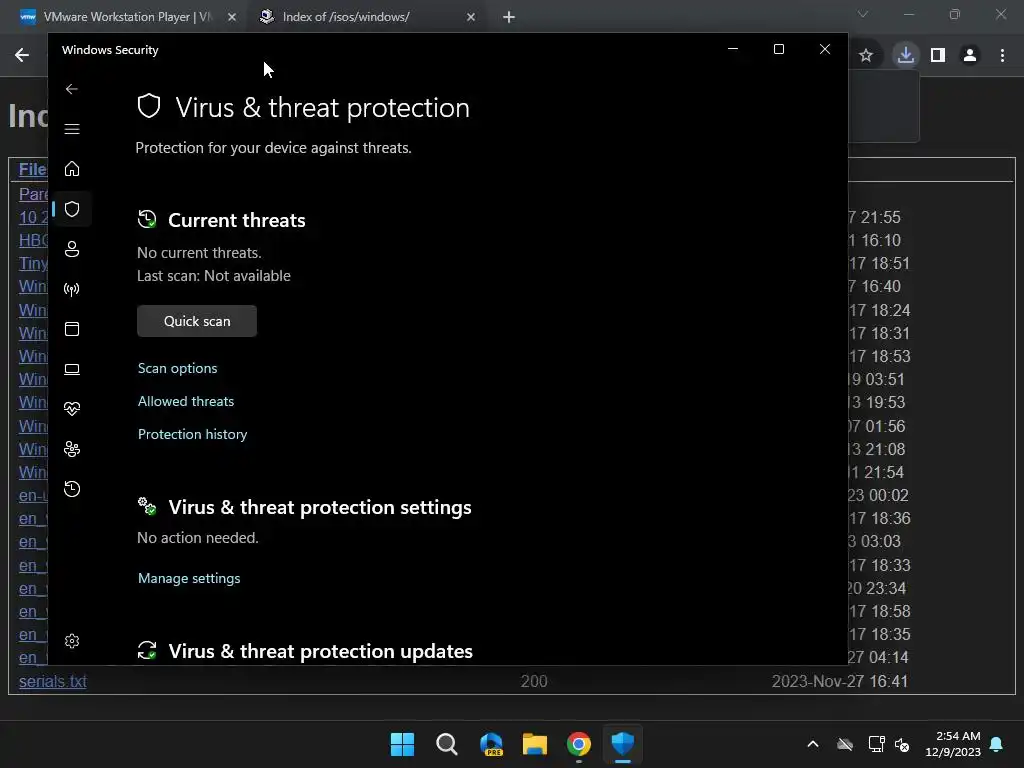Open the browser profile icon
Viewport: 1024px width, 768px height.
970,56
